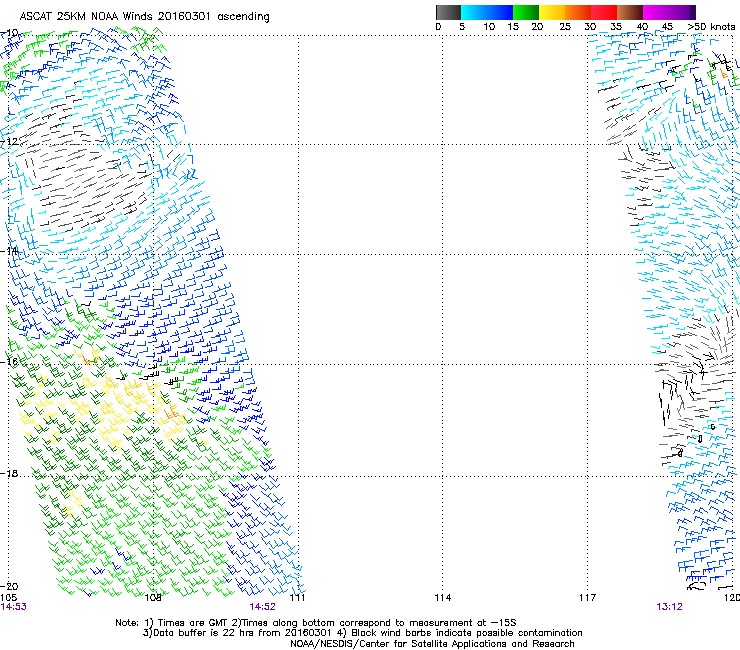Click the purple 14:53 swath time
Image resolution: width=740 pixels, height=650 pixels.
[x=13, y=607]
